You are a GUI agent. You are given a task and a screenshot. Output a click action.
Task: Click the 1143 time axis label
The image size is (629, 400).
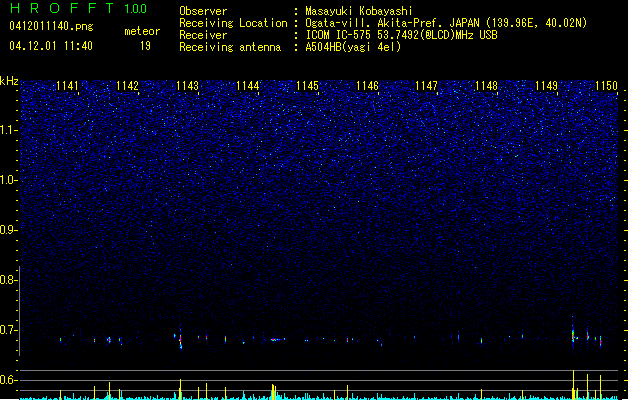(187, 86)
